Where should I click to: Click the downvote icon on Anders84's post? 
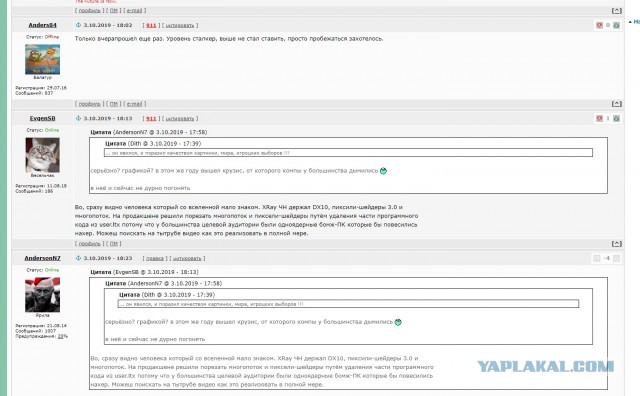click(599, 25)
